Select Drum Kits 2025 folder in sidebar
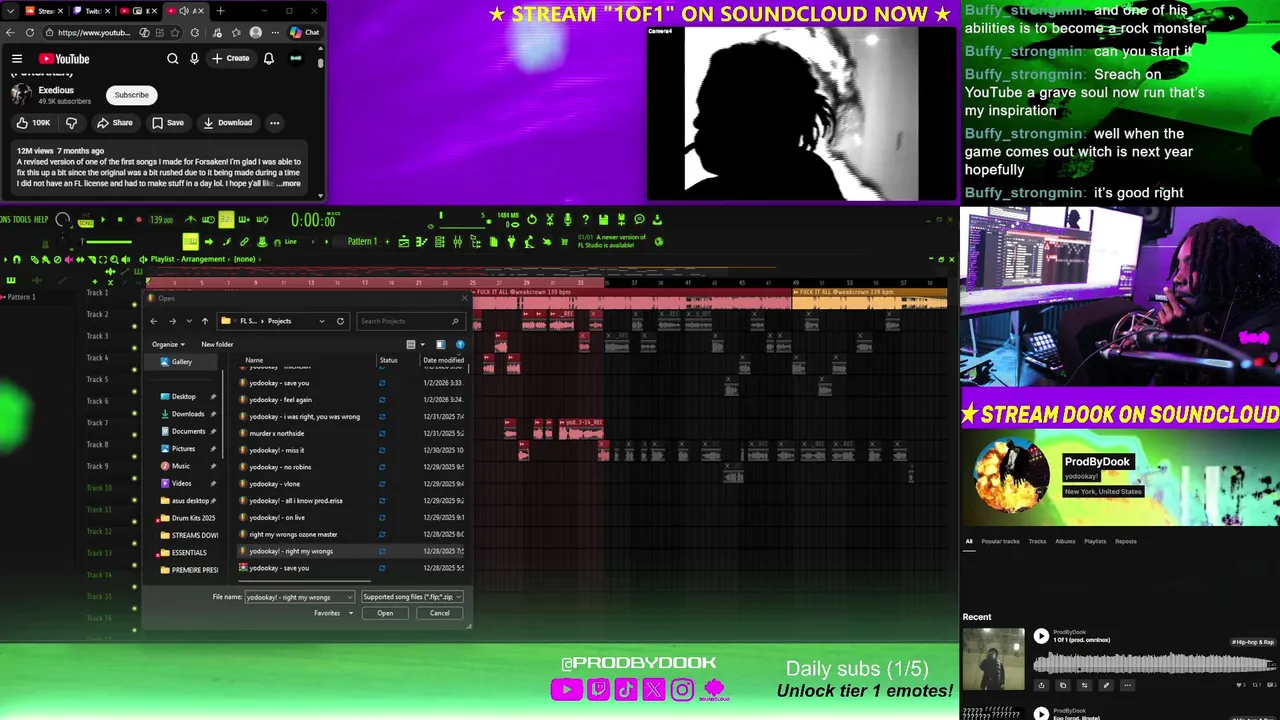Viewport: 1280px width, 720px height. coord(193,518)
